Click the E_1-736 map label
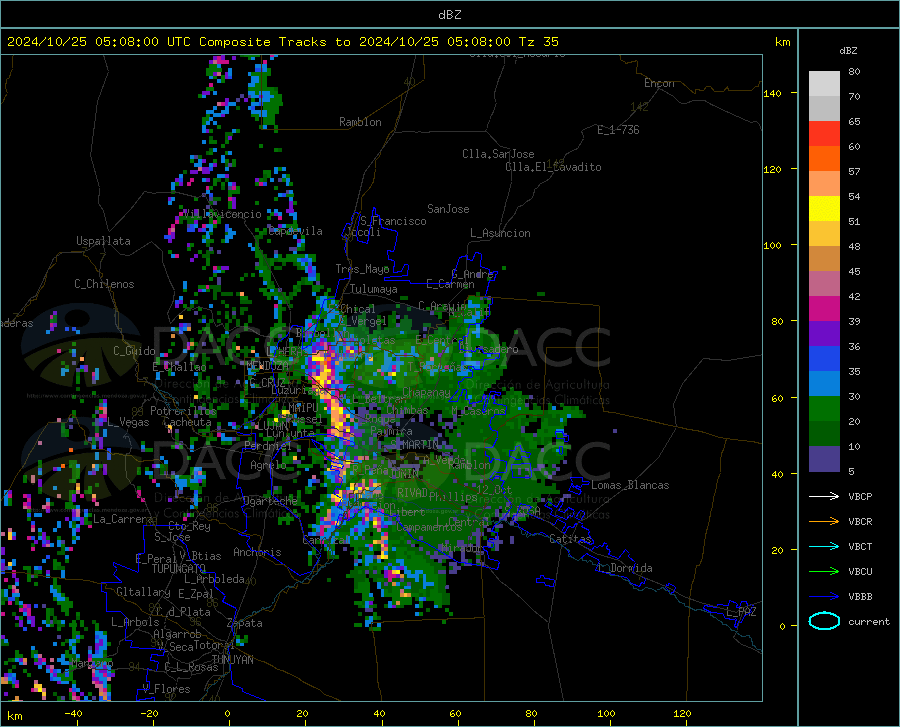The height and width of the screenshot is (727, 900). 618,130
